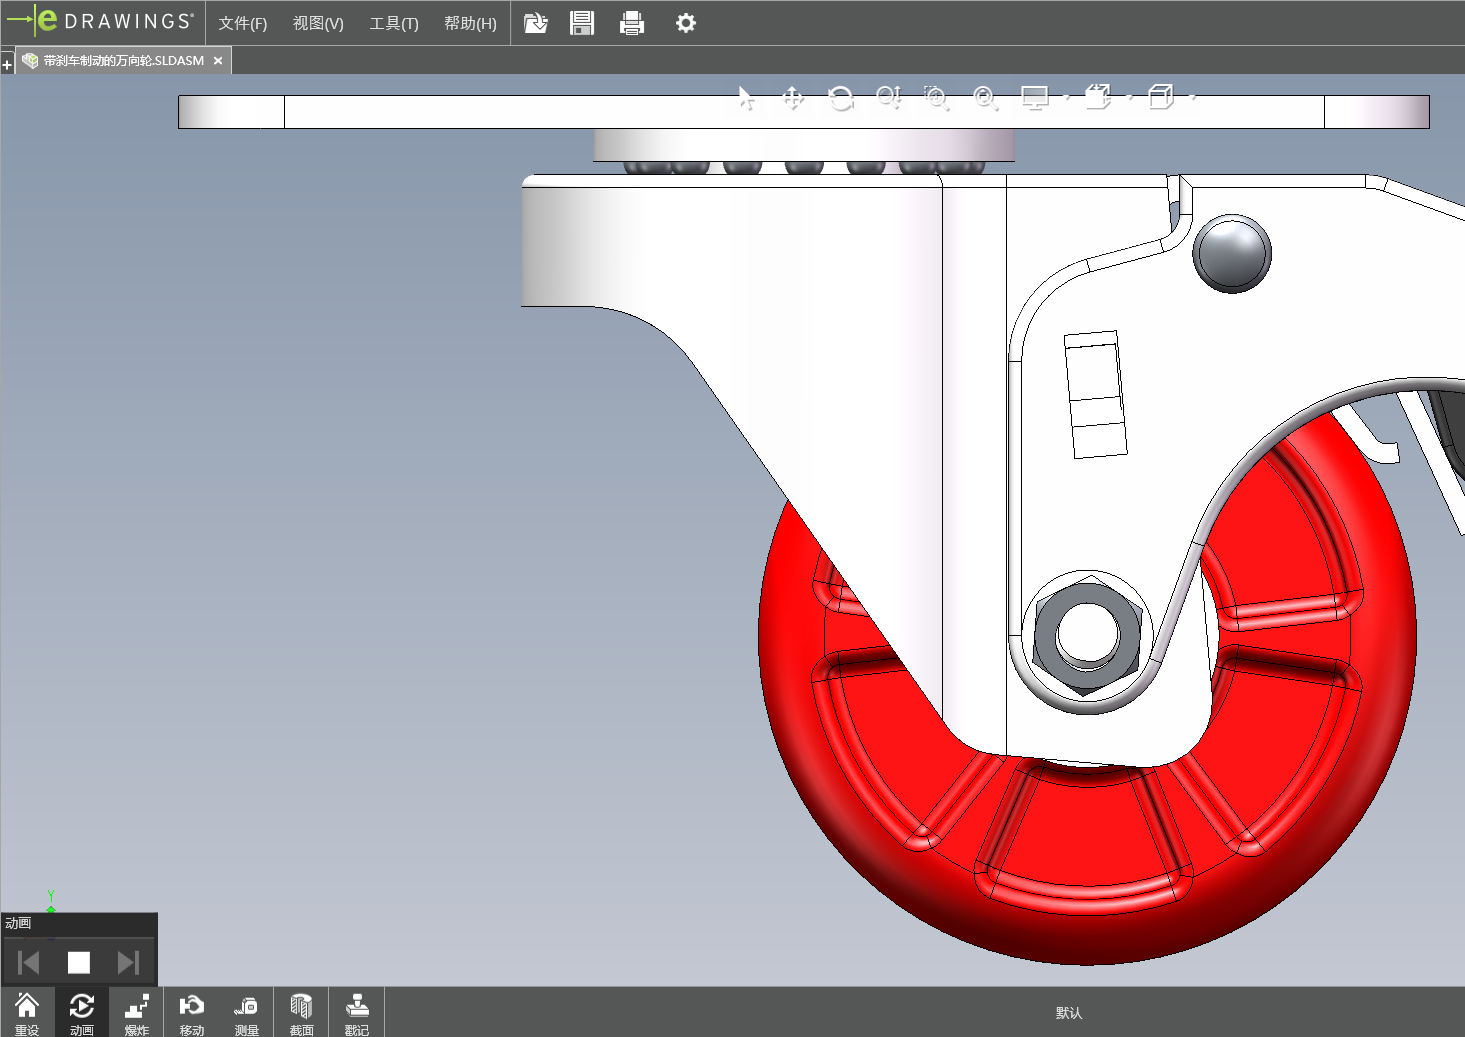
Task: Click the wireframe box view icon
Action: (x=1161, y=98)
